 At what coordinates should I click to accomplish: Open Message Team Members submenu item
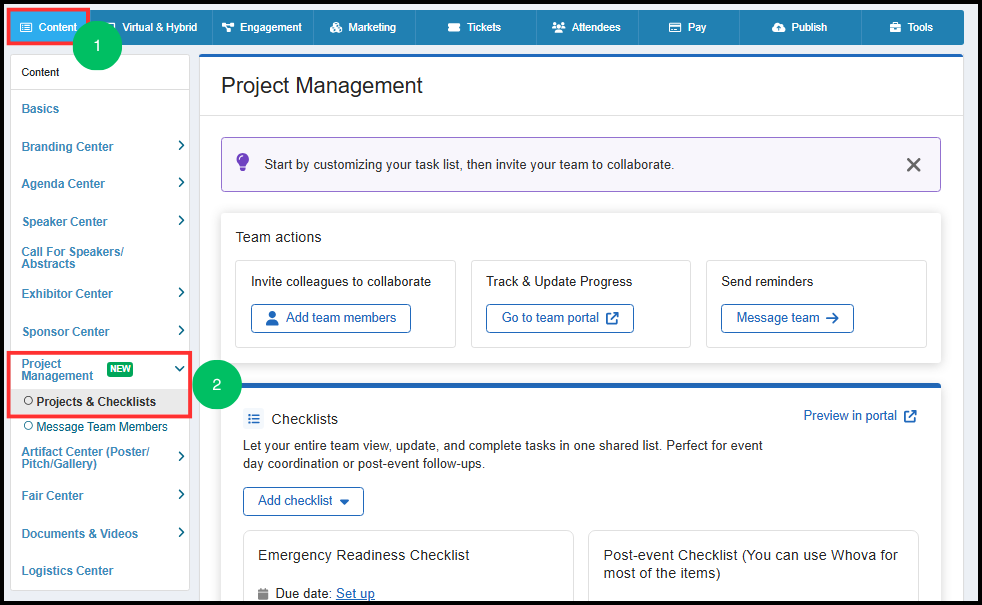[101, 427]
